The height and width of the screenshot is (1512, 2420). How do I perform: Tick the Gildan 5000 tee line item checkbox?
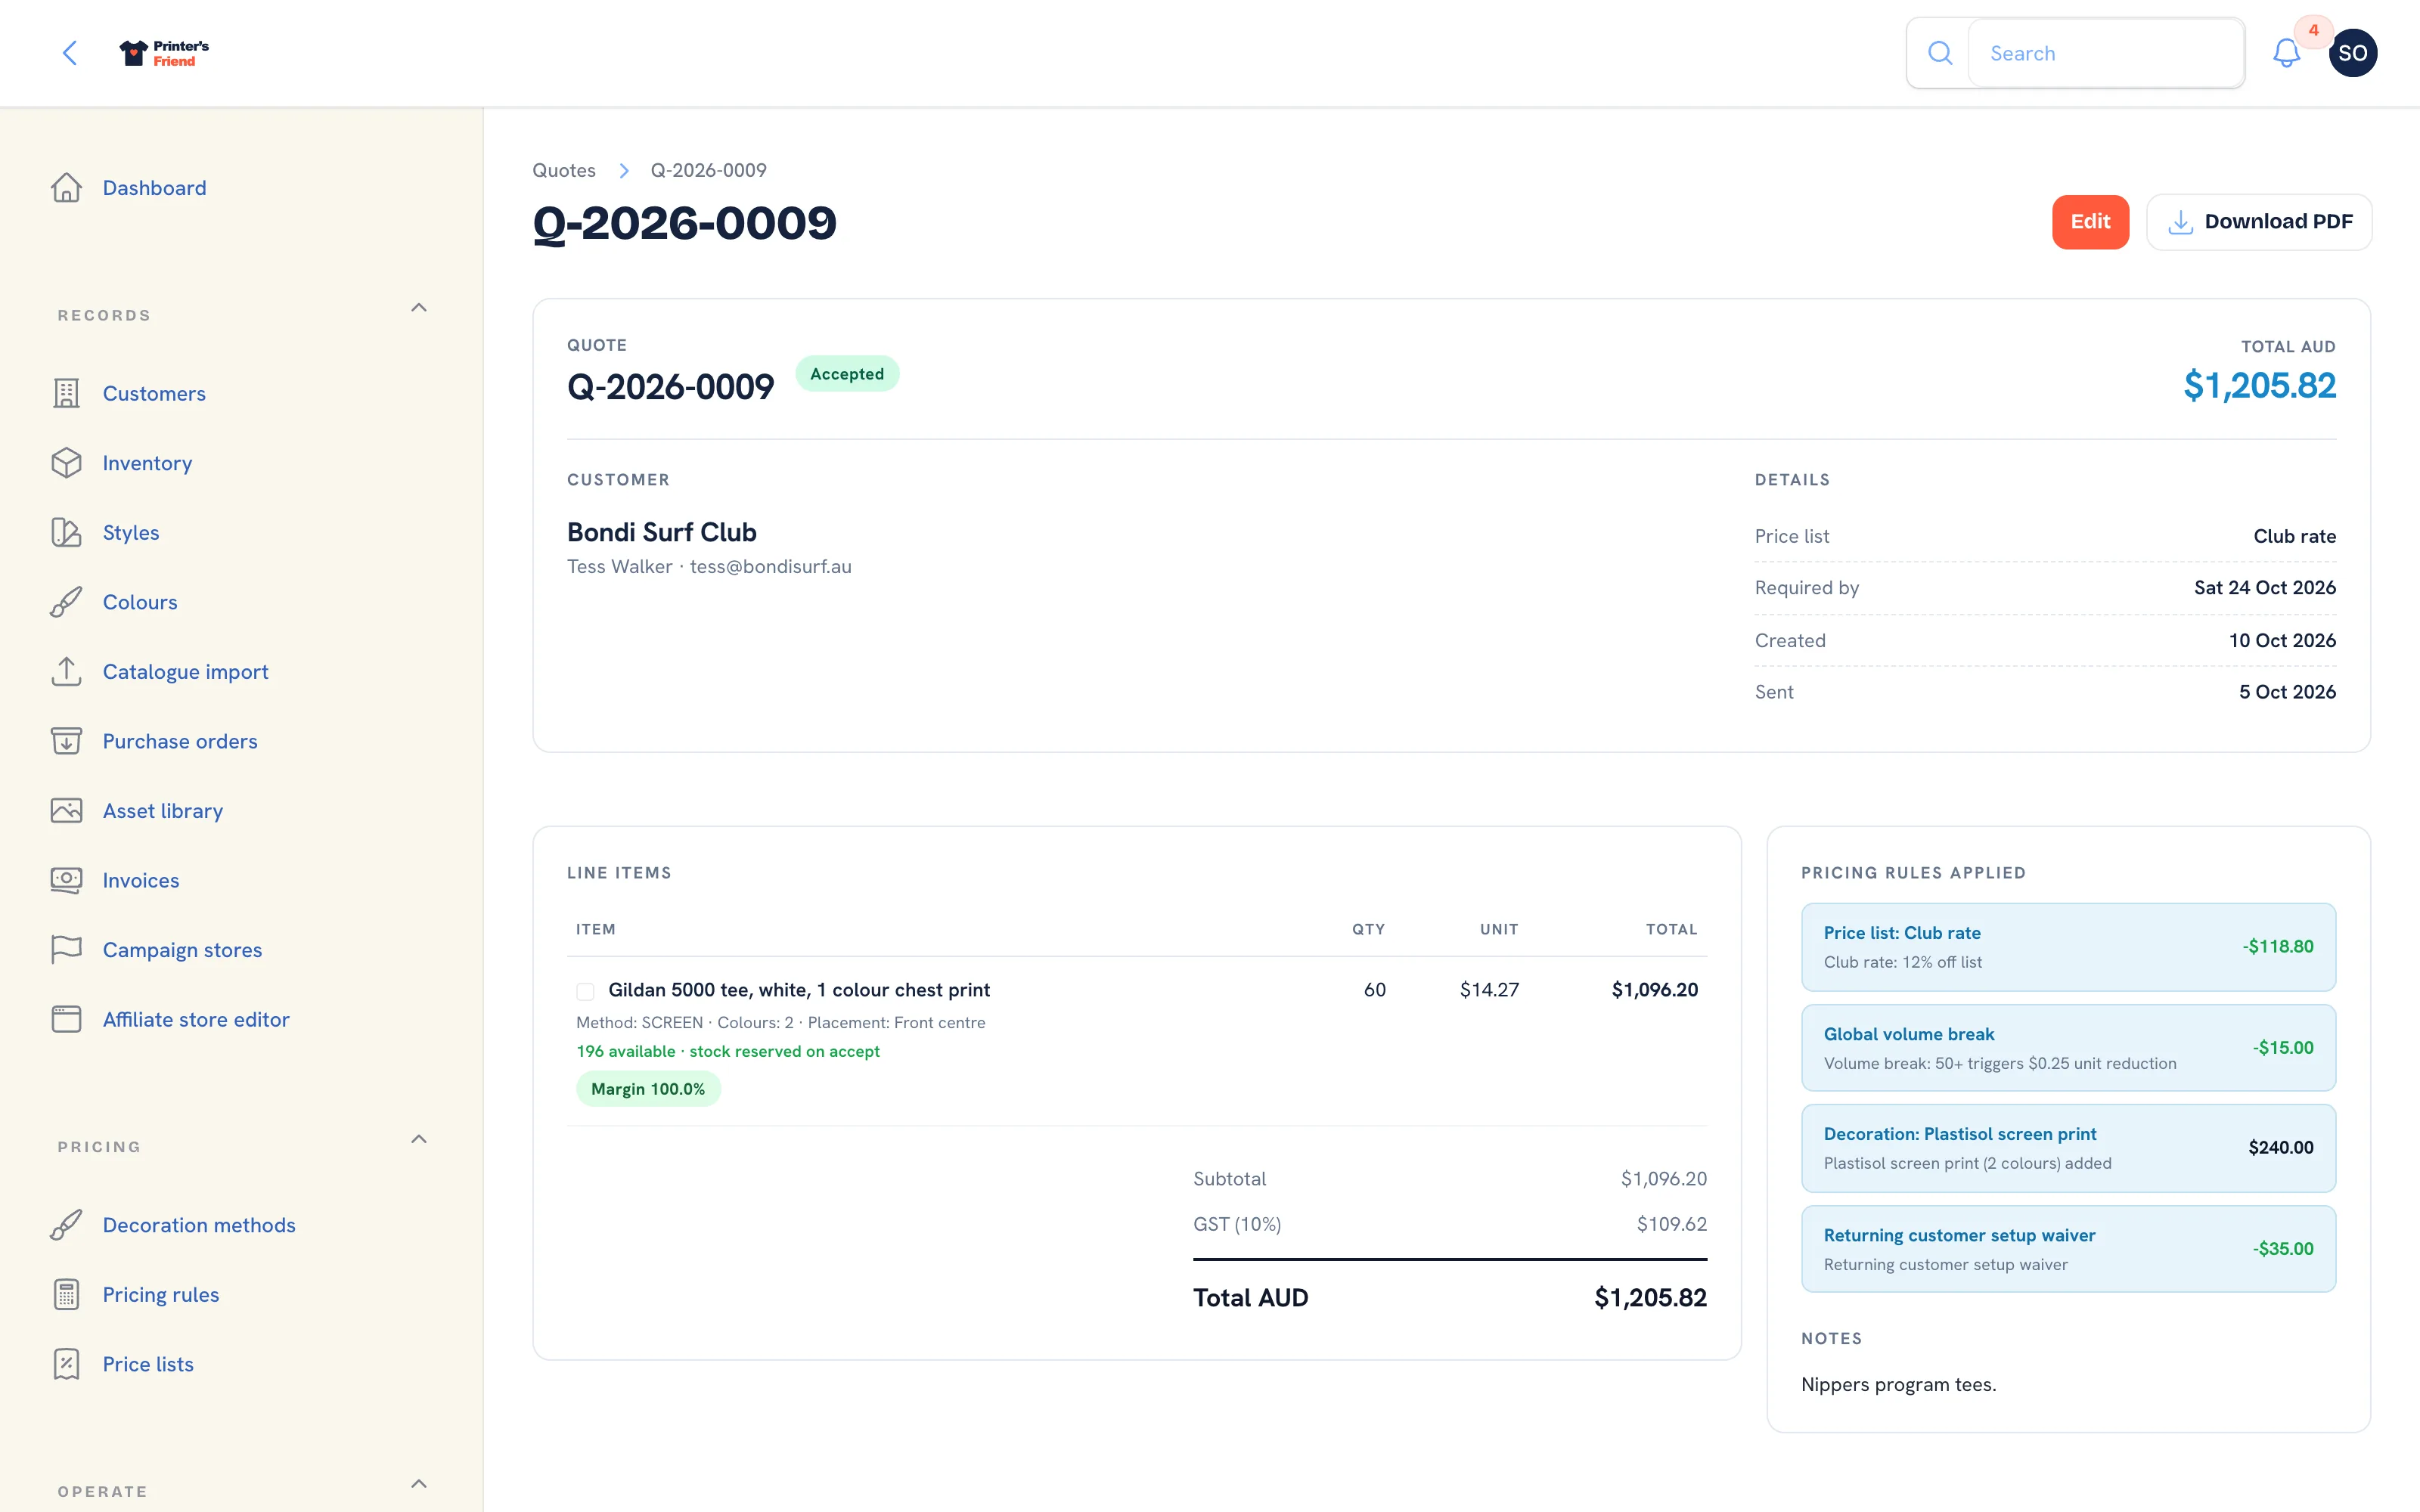[x=585, y=991]
